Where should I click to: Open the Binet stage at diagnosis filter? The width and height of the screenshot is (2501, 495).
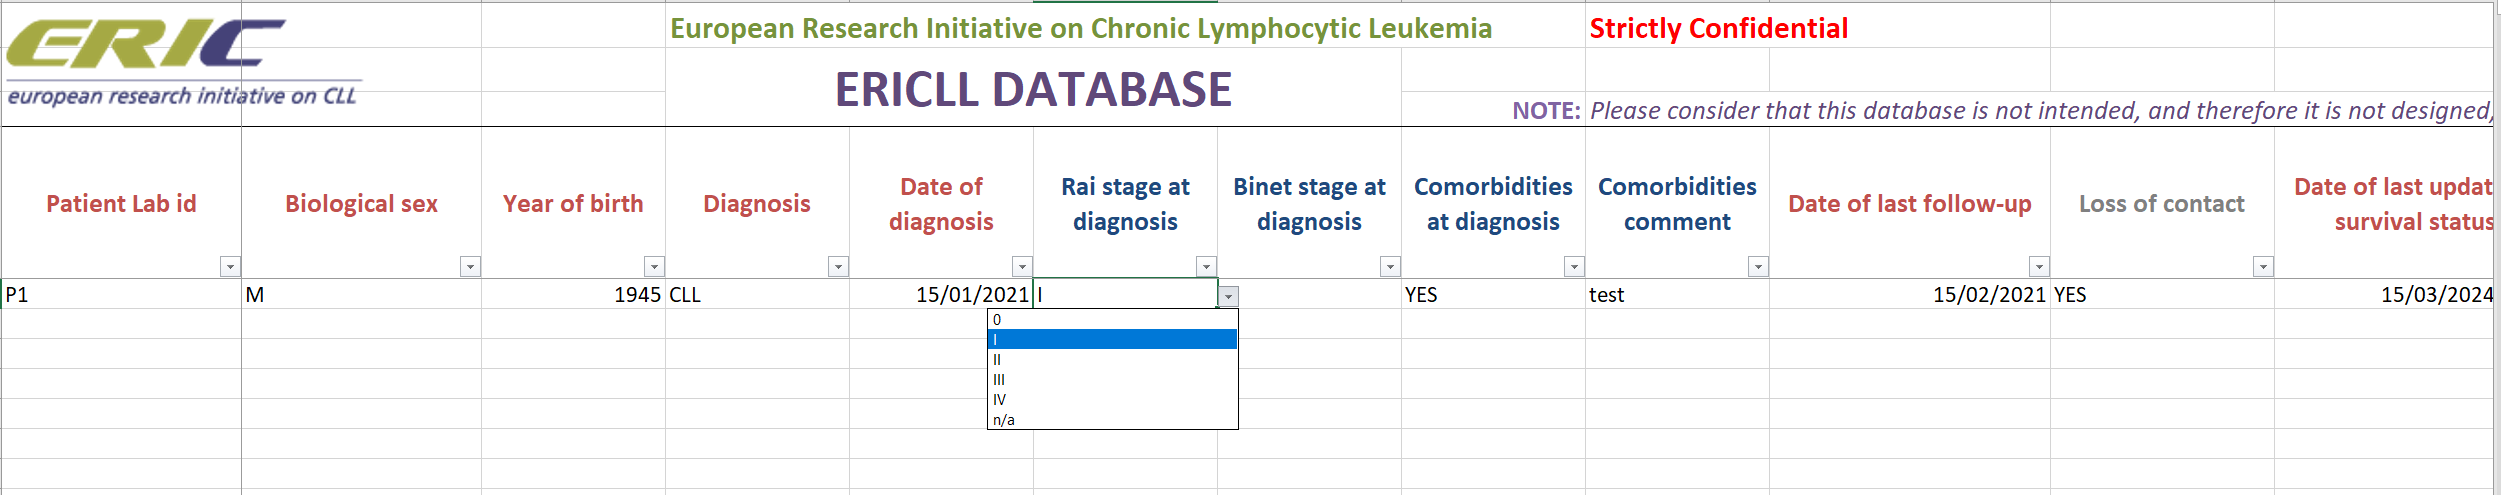(x=1390, y=267)
